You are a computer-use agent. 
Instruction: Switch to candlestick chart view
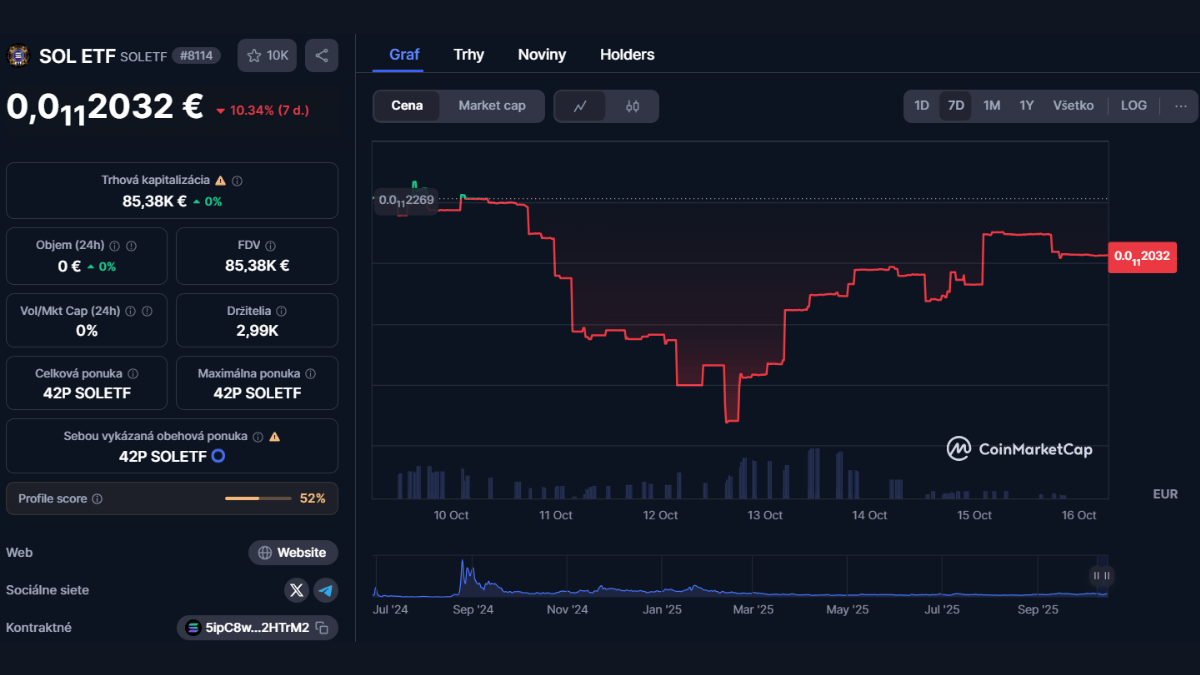[x=632, y=106]
